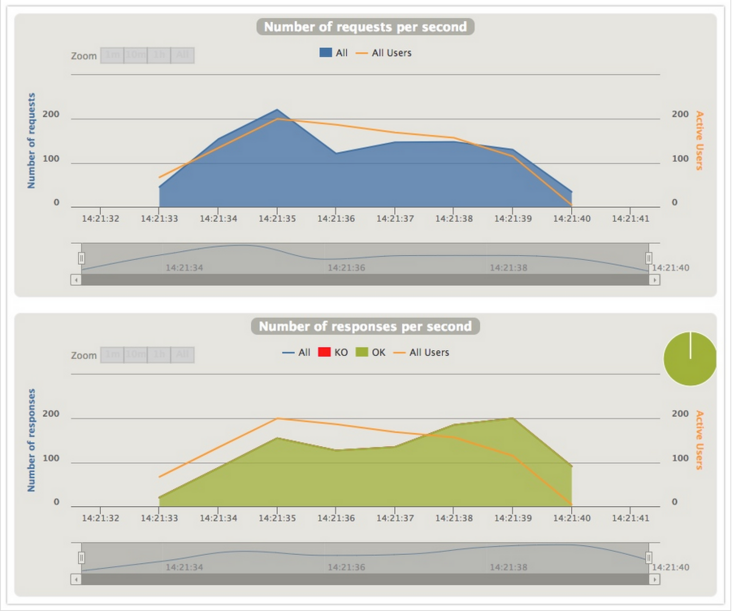Select All zoom range in requests chart

183,55
